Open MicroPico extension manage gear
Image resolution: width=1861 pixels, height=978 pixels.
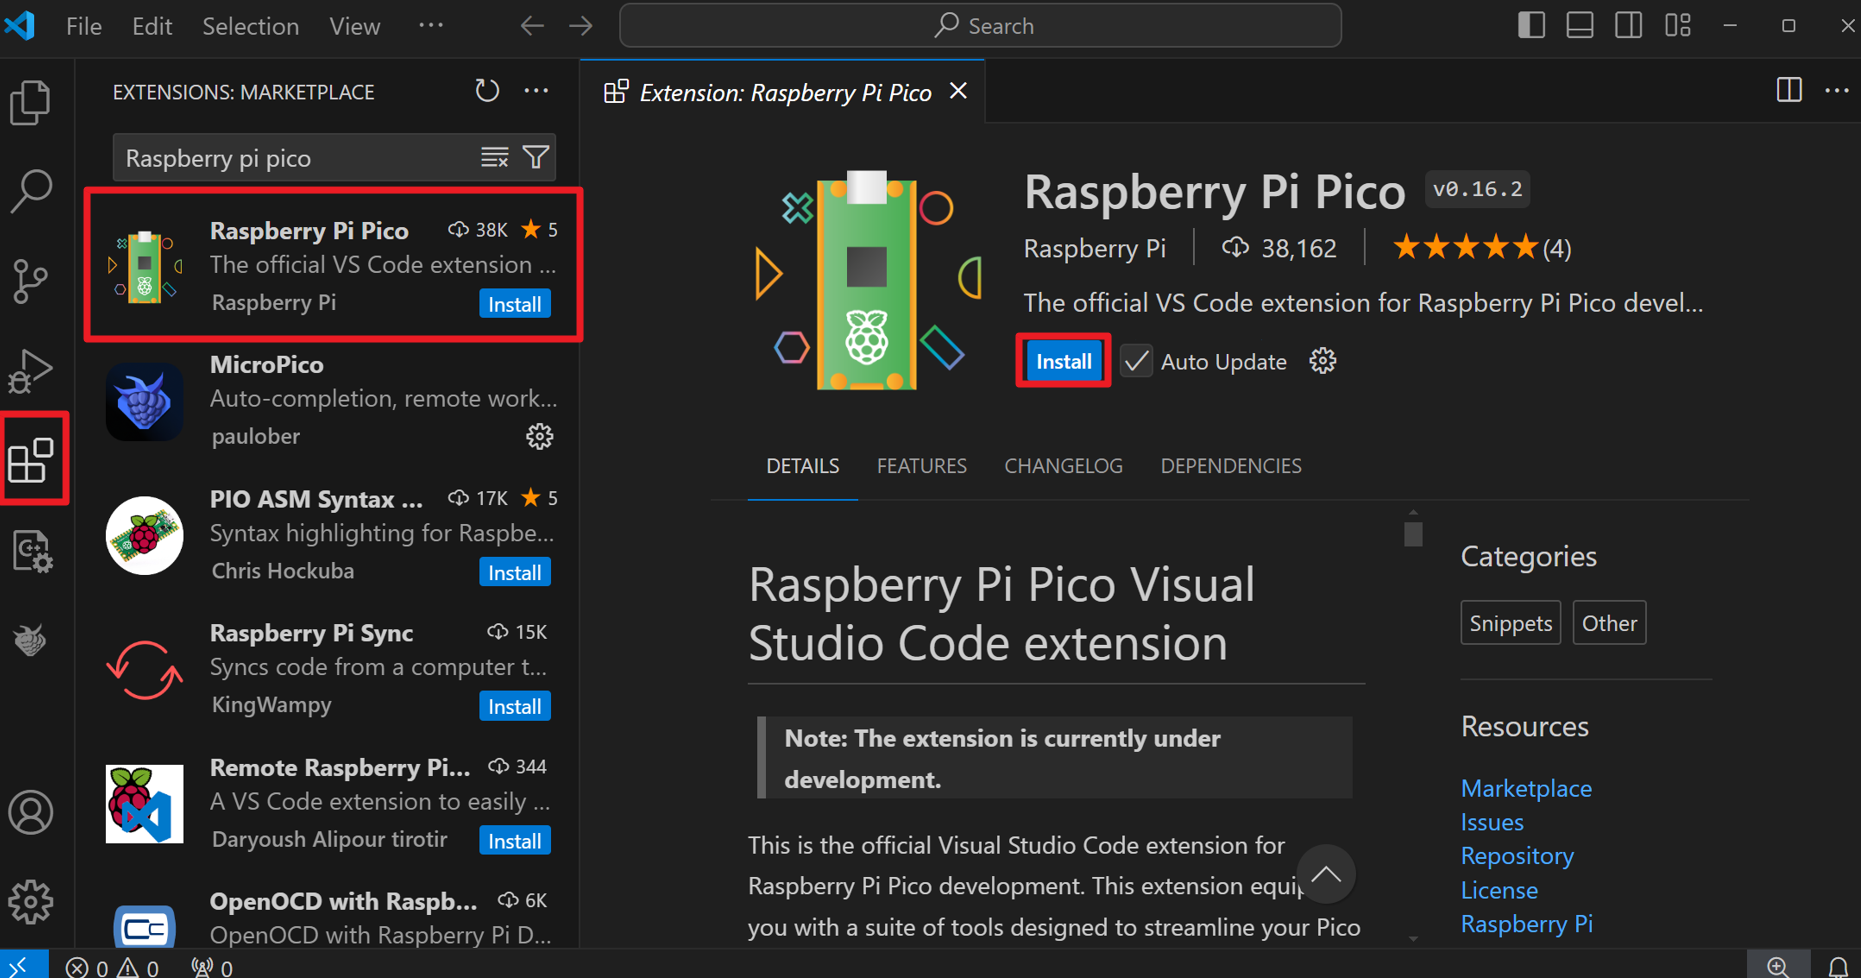tap(539, 437)
